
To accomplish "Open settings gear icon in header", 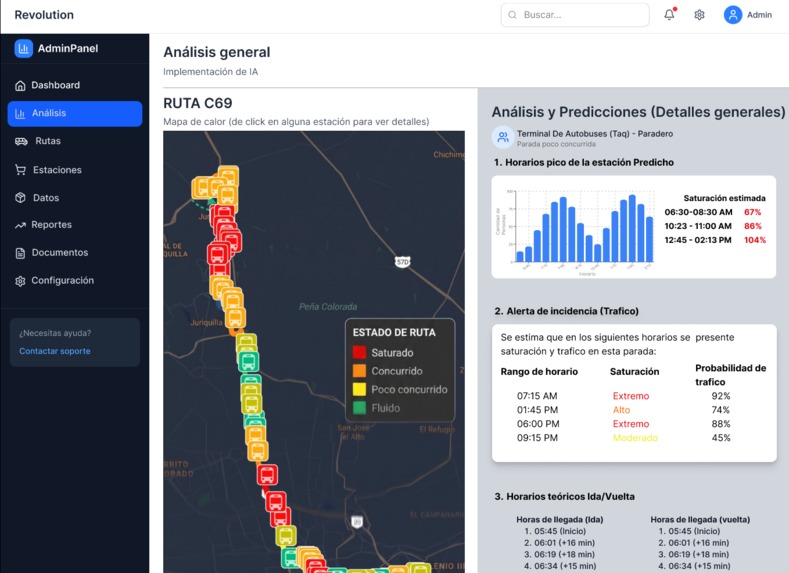I will (x=699, y=15).
